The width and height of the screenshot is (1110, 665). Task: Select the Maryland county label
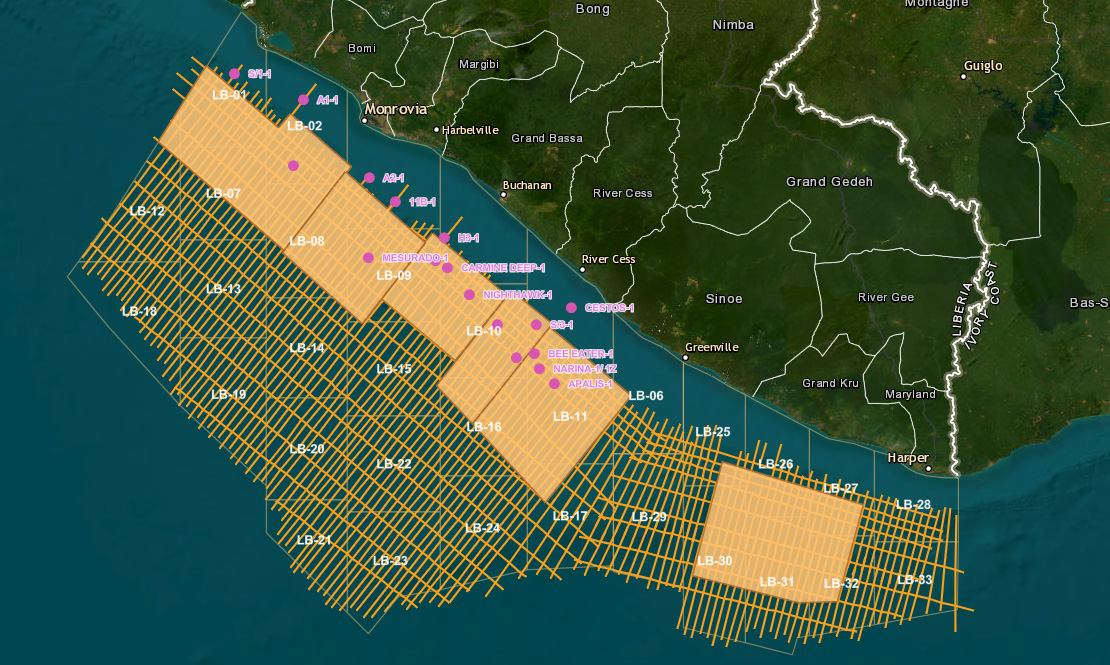point(910,394)
